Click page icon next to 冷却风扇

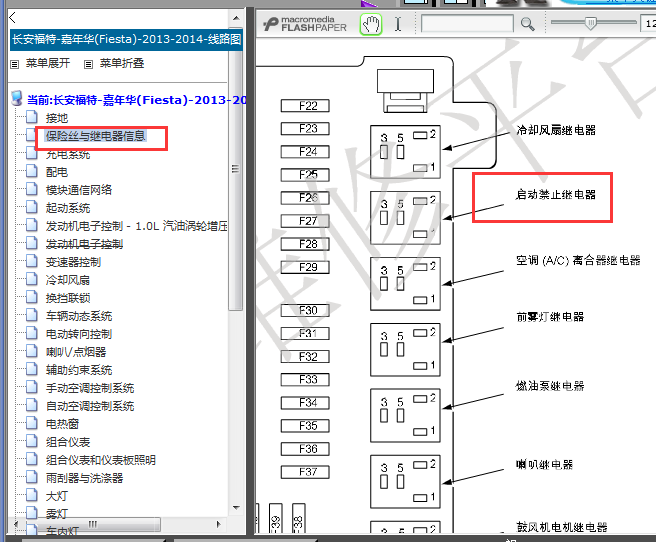click(32, 279)
